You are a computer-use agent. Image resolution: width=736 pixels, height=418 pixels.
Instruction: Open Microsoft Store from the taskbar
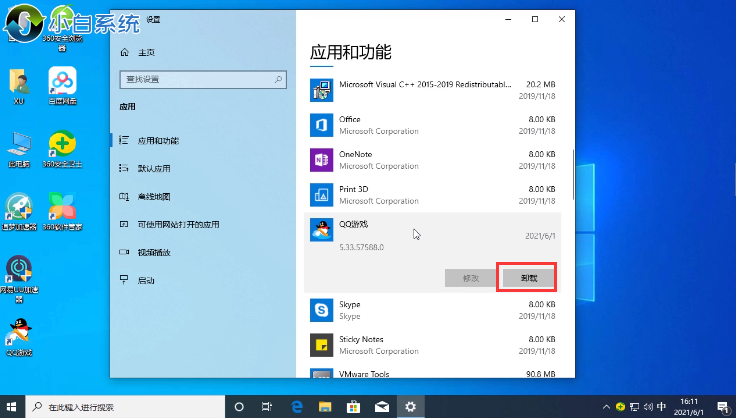coord(353,407)
